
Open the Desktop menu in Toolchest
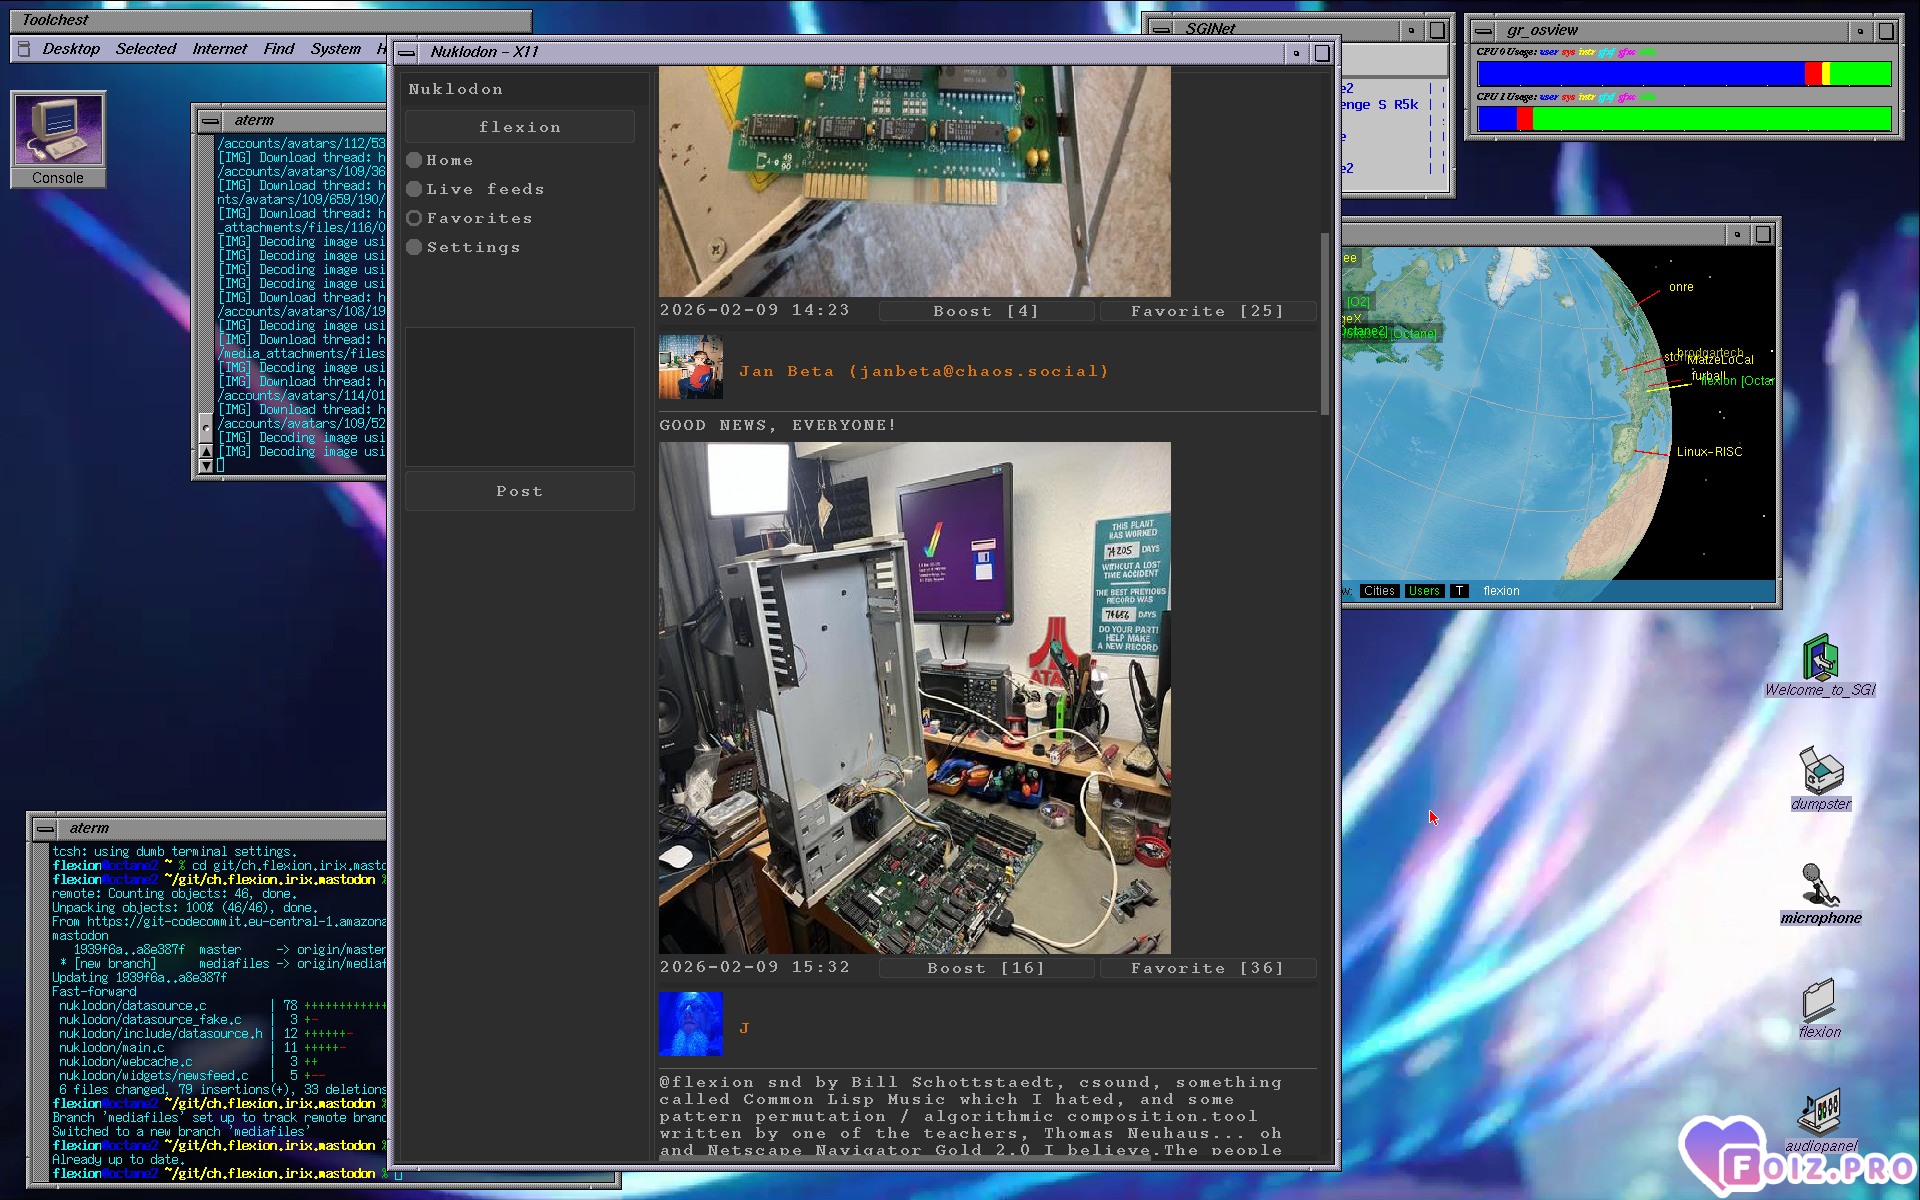pyautogui.click(x=70, y=49)
